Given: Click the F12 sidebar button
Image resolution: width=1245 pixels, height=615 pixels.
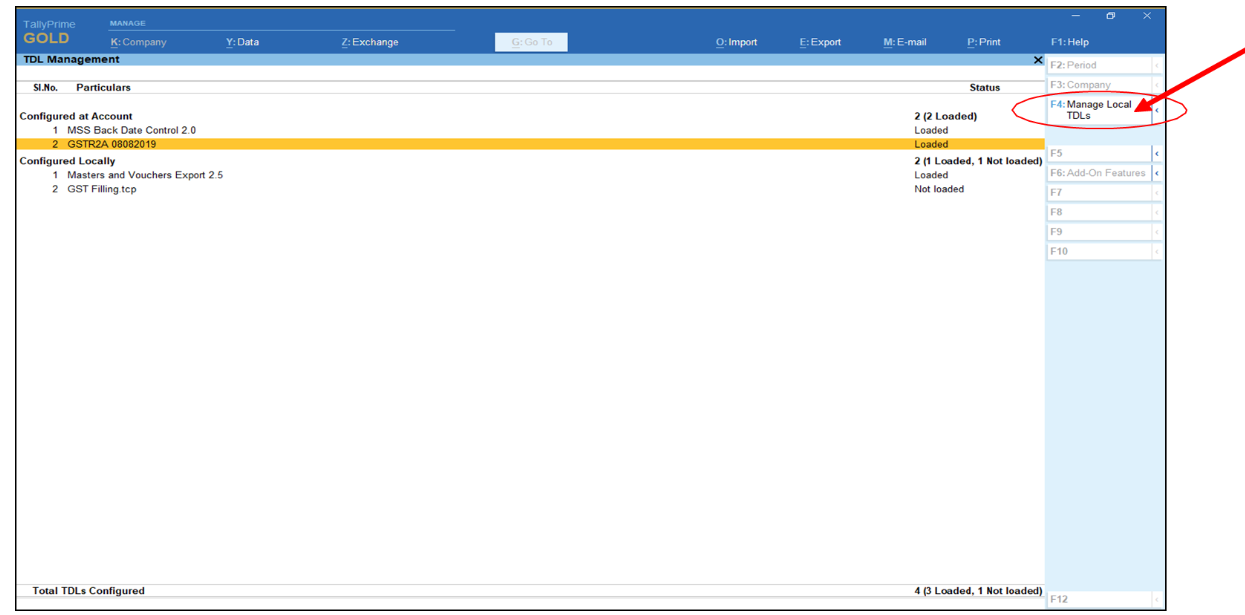Looking at the screenshot, I should 1099,600.
